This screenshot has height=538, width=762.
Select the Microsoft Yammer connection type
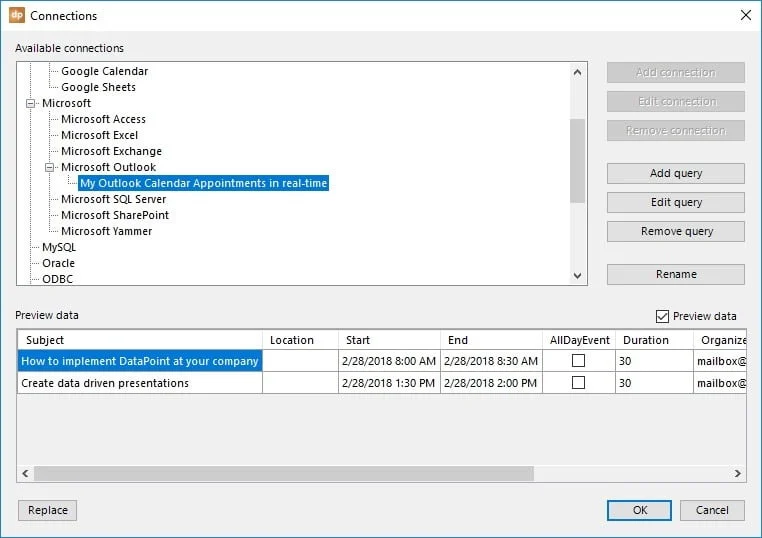pyautogui.click(x=106, y=231)
